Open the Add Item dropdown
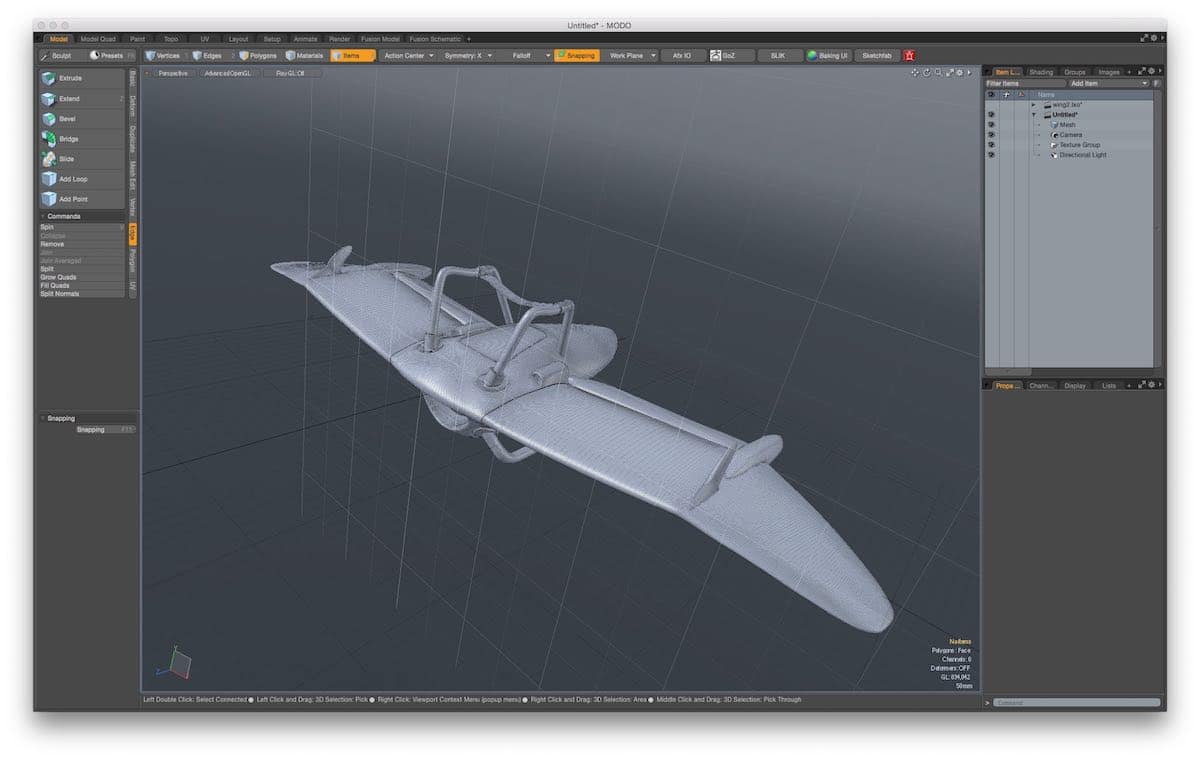Viewport: 1200px width, 759px height. pos(1108,84)
